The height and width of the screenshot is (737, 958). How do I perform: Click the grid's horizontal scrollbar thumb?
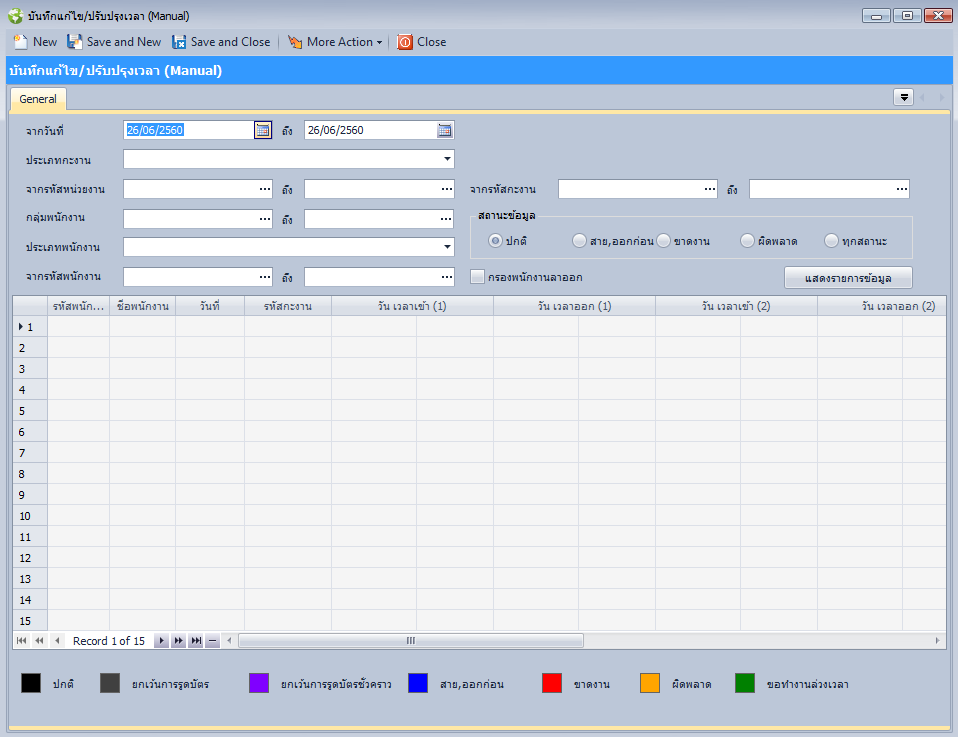(x=410, y=641)
